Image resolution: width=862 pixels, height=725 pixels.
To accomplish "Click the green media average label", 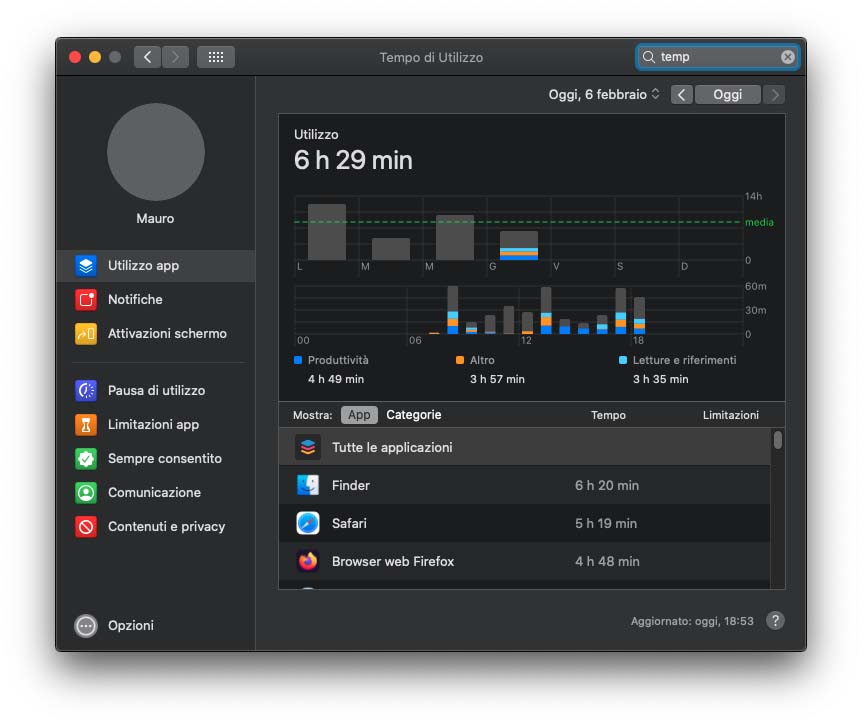I will point(759,222).
